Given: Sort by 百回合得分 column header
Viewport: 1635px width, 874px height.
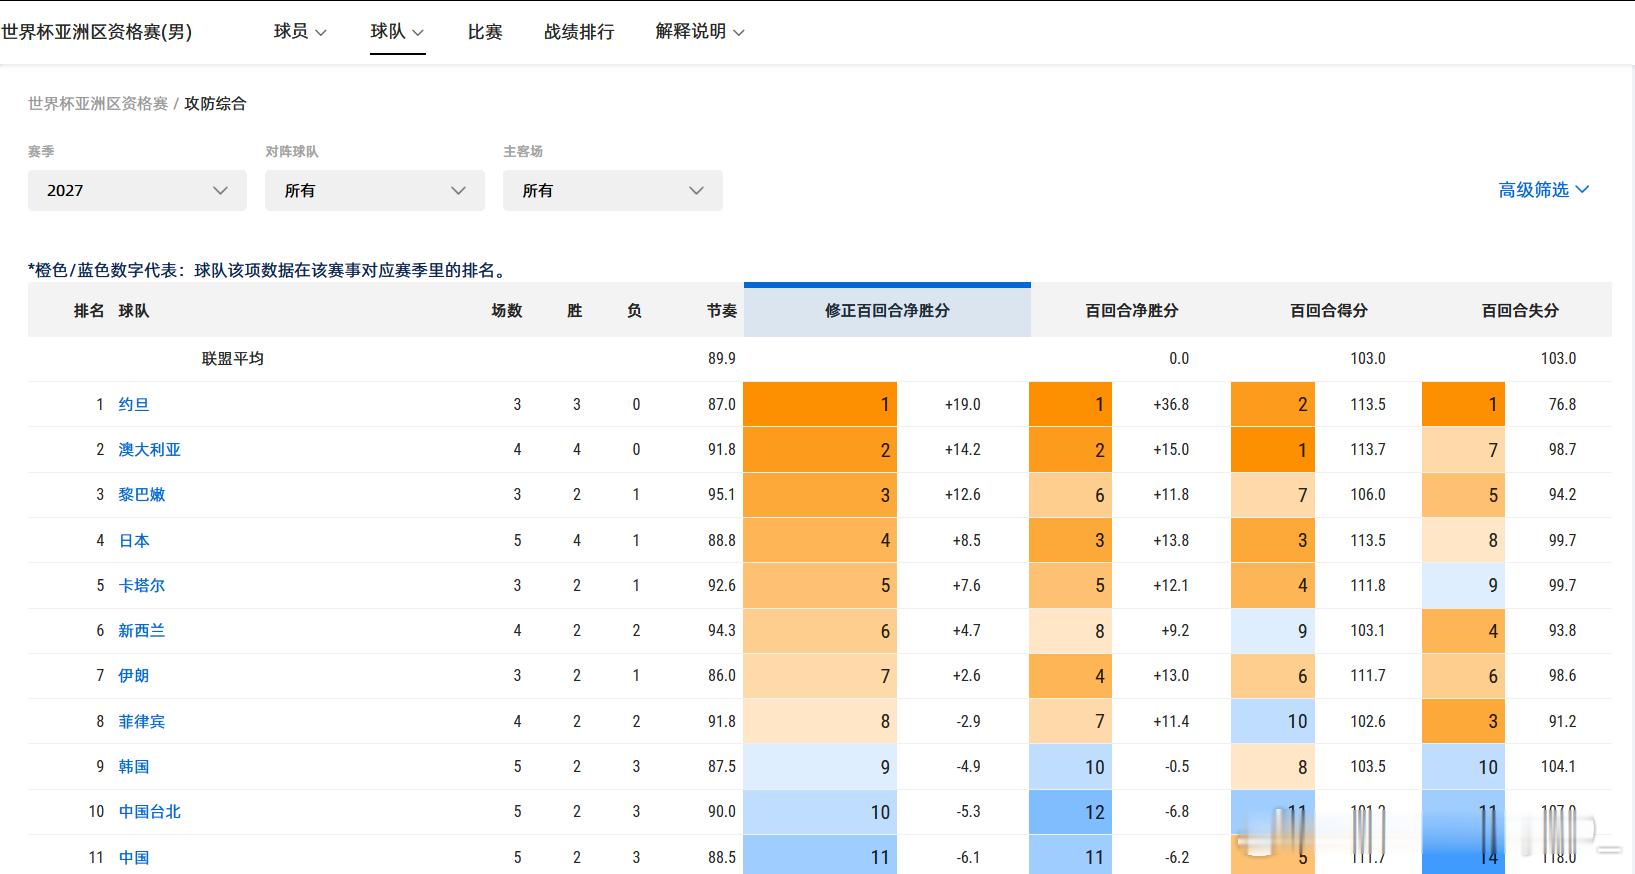Looking at the screenshot, I should point(1329,311).
